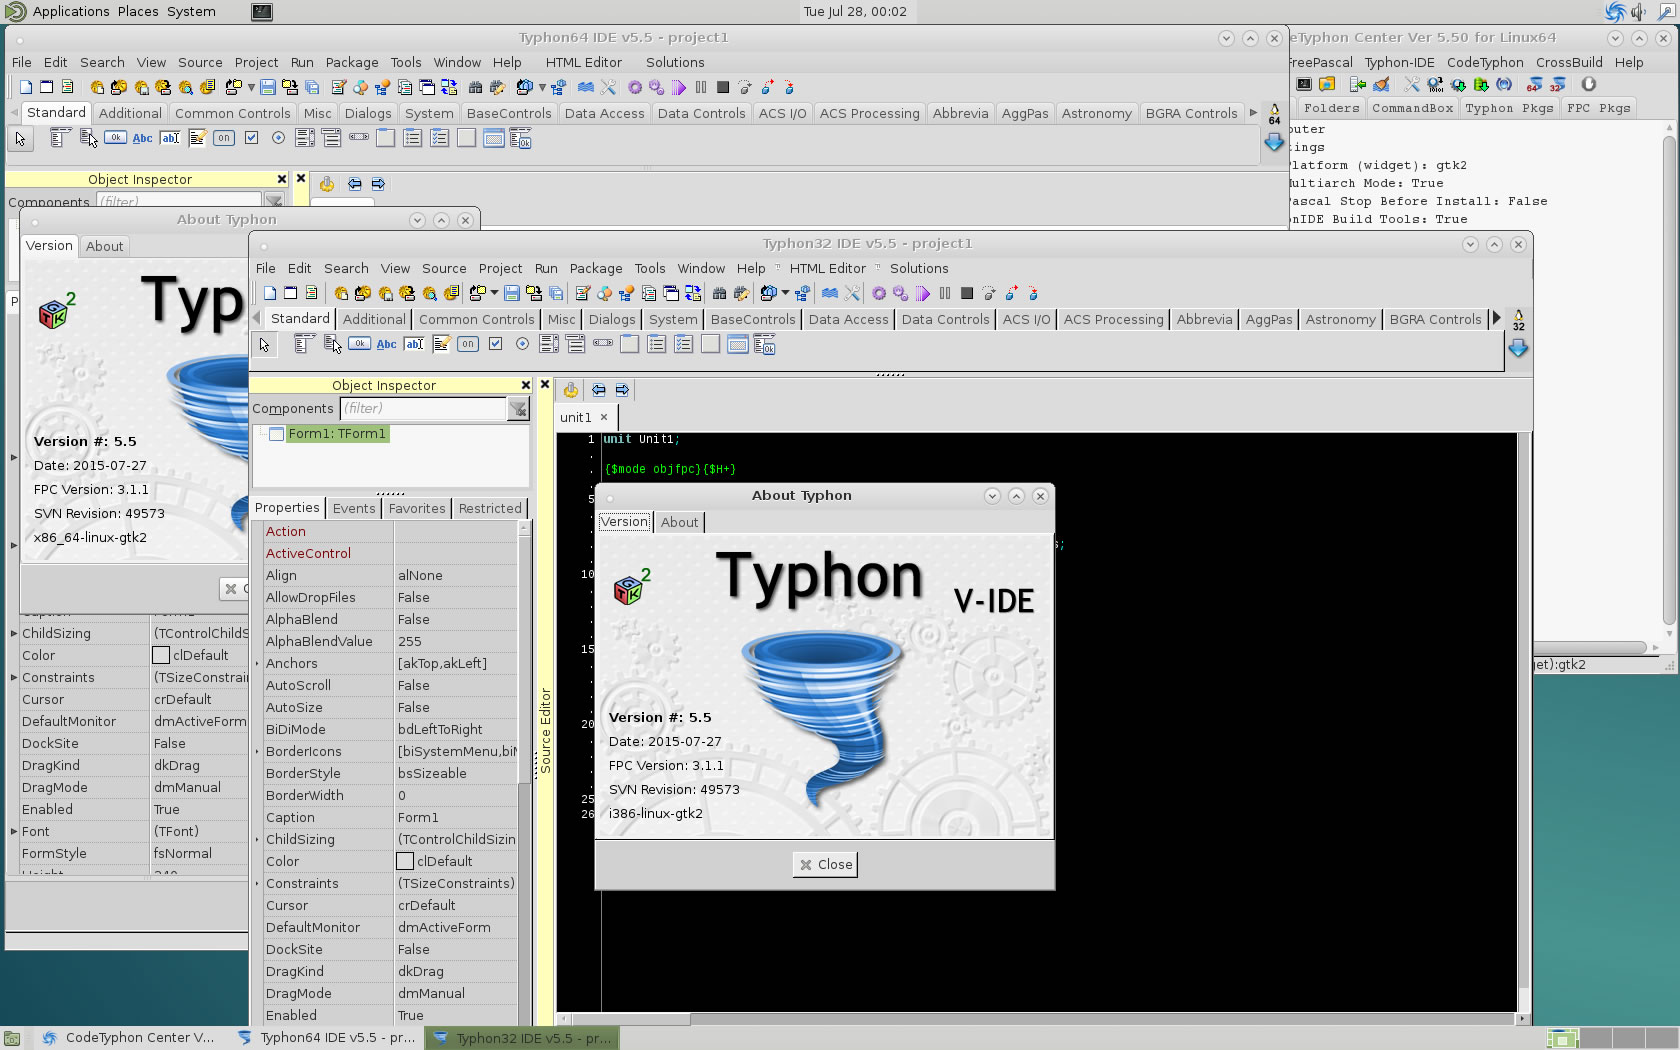Select TCheckBox component in Typhon32 palette
This screenshot has width=1680, height=1050.
pyautogui.click(x=495, y=344)
